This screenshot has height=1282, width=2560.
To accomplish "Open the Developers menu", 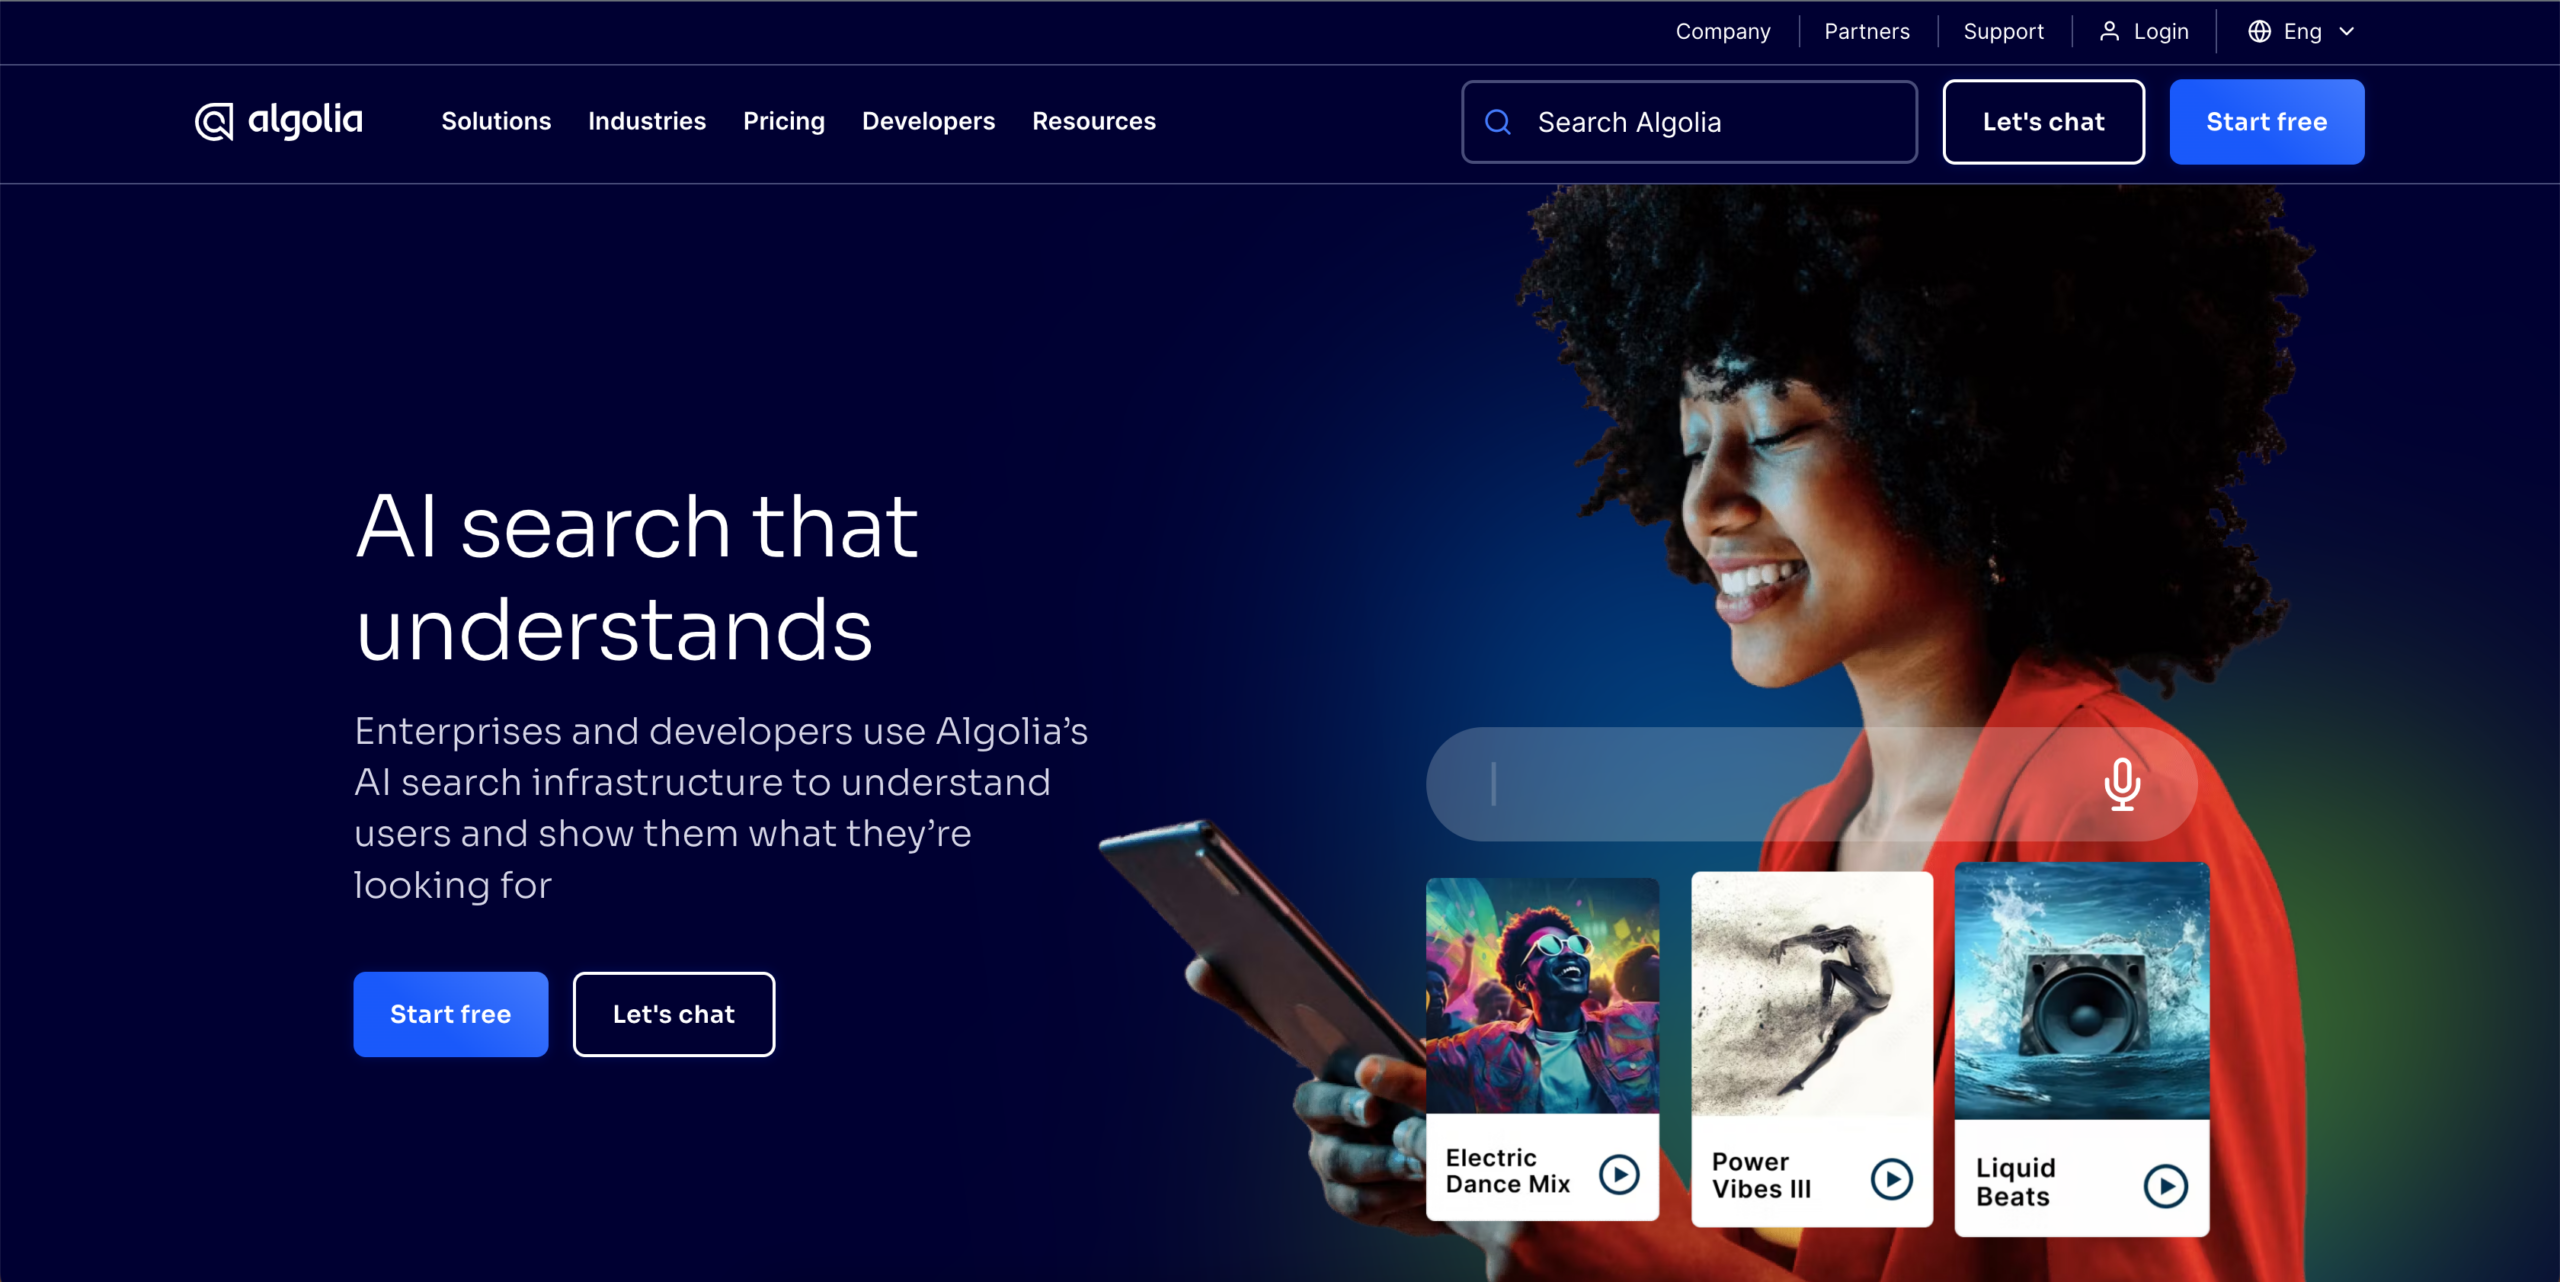I will click(928, 122).
